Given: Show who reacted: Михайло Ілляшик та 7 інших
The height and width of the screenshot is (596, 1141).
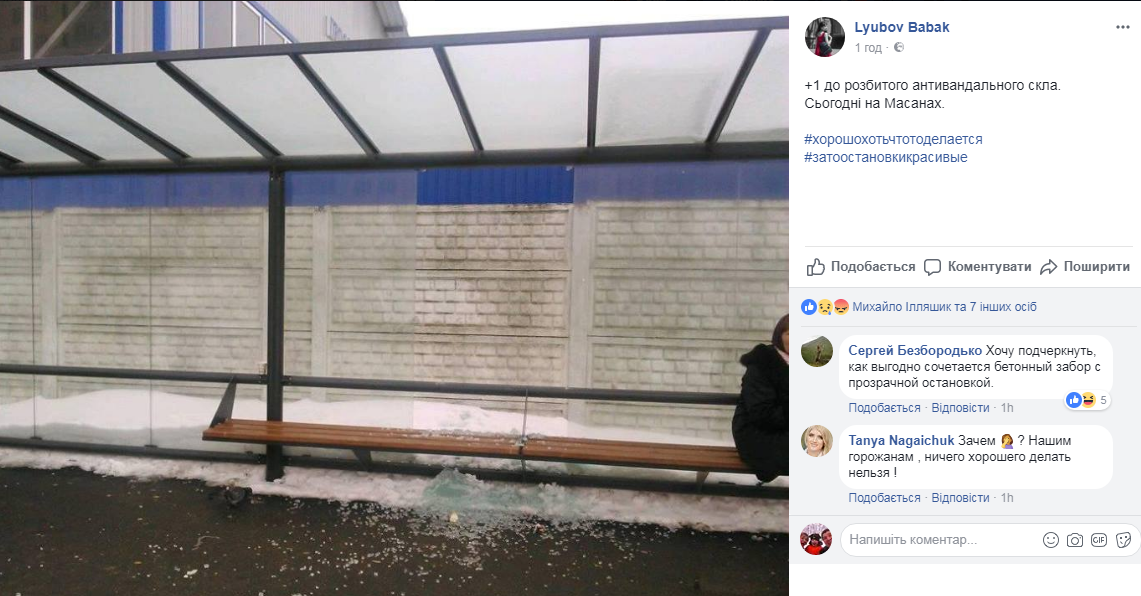Looking at the screenshot, I should click(945, 307).
